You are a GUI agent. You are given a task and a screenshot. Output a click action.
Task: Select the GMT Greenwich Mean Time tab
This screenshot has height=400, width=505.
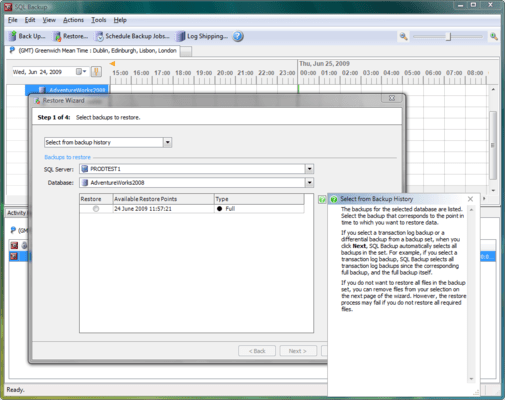tap(93, 51)
